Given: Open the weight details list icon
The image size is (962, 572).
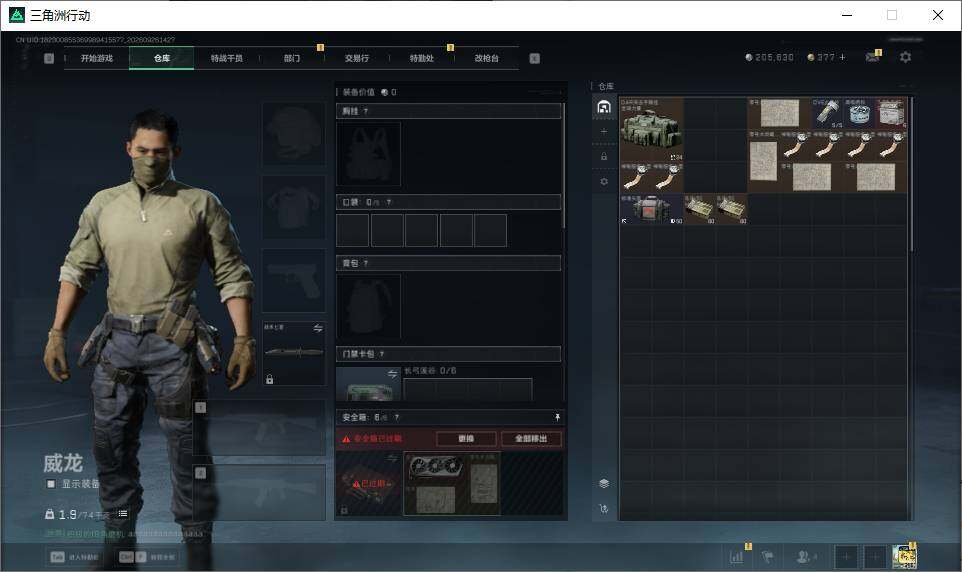Looking at the screenshot, I should pos(123,514).
